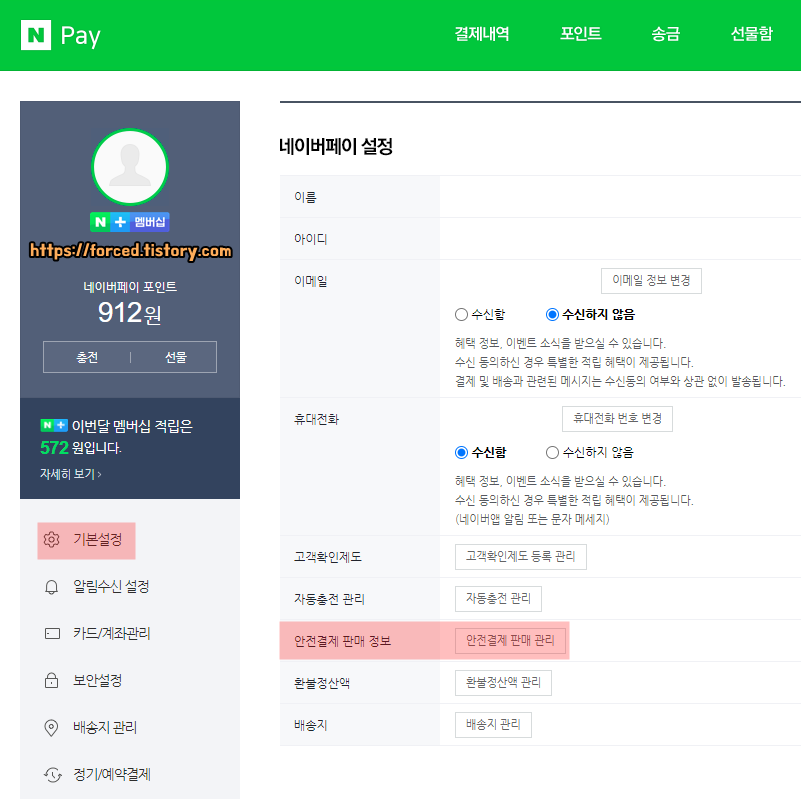The image size is (801, 799).
Task: Click the 선물 button
Action: [175, 357]
